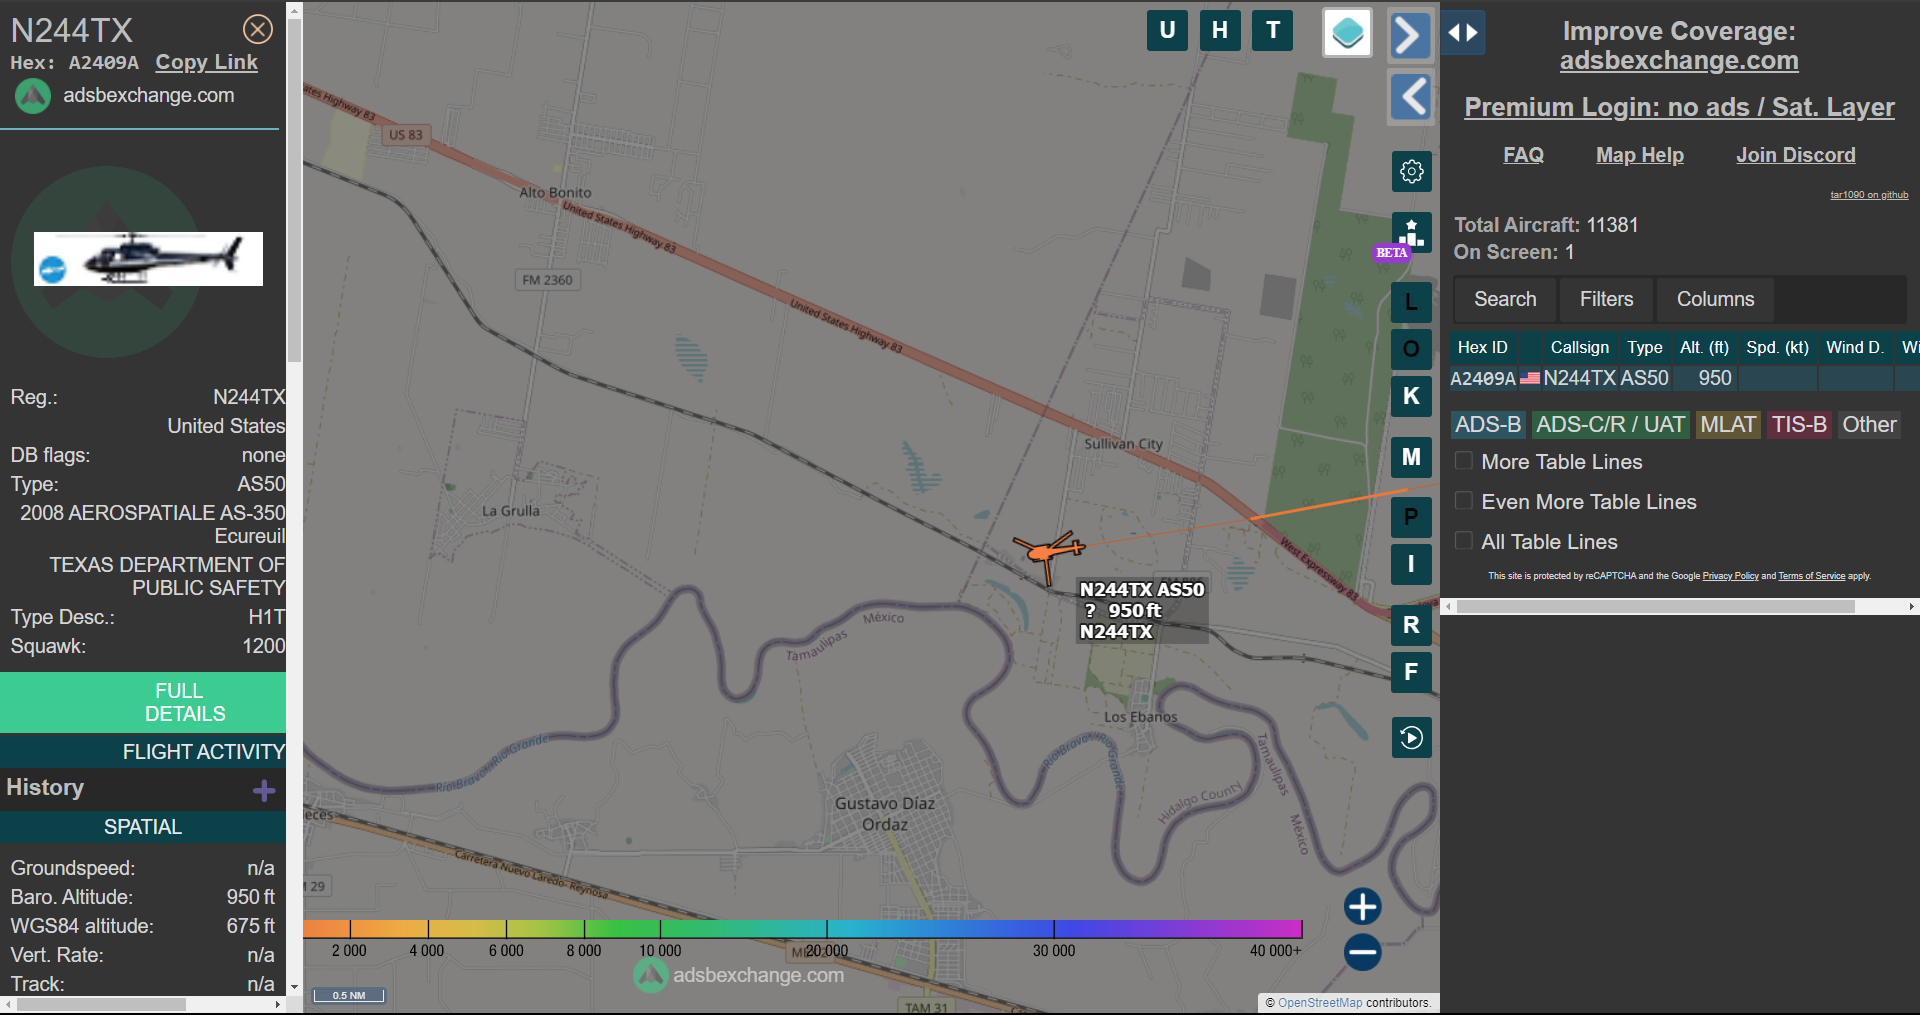Toggle the R map button
This screenshot has width=1920, height=1015.
click(1411, 625)
